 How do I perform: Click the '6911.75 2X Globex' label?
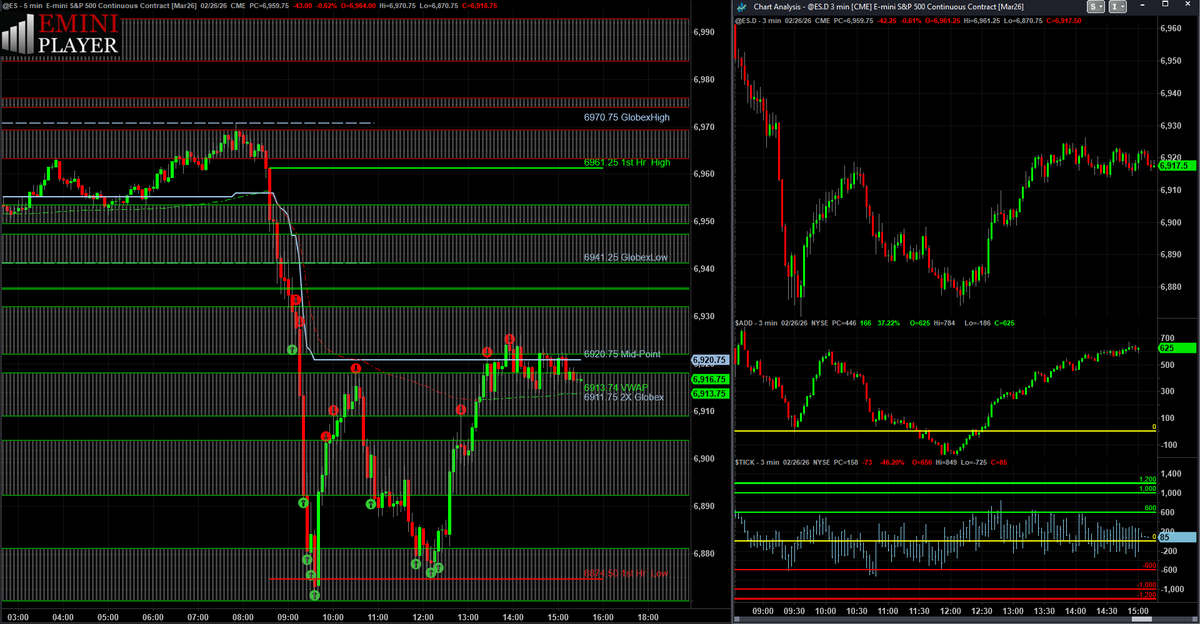coord(624,397)
